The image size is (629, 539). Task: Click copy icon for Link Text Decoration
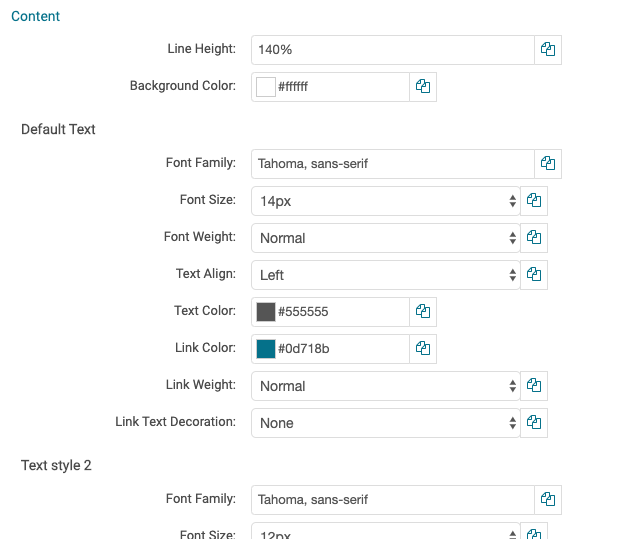[534, 423]
